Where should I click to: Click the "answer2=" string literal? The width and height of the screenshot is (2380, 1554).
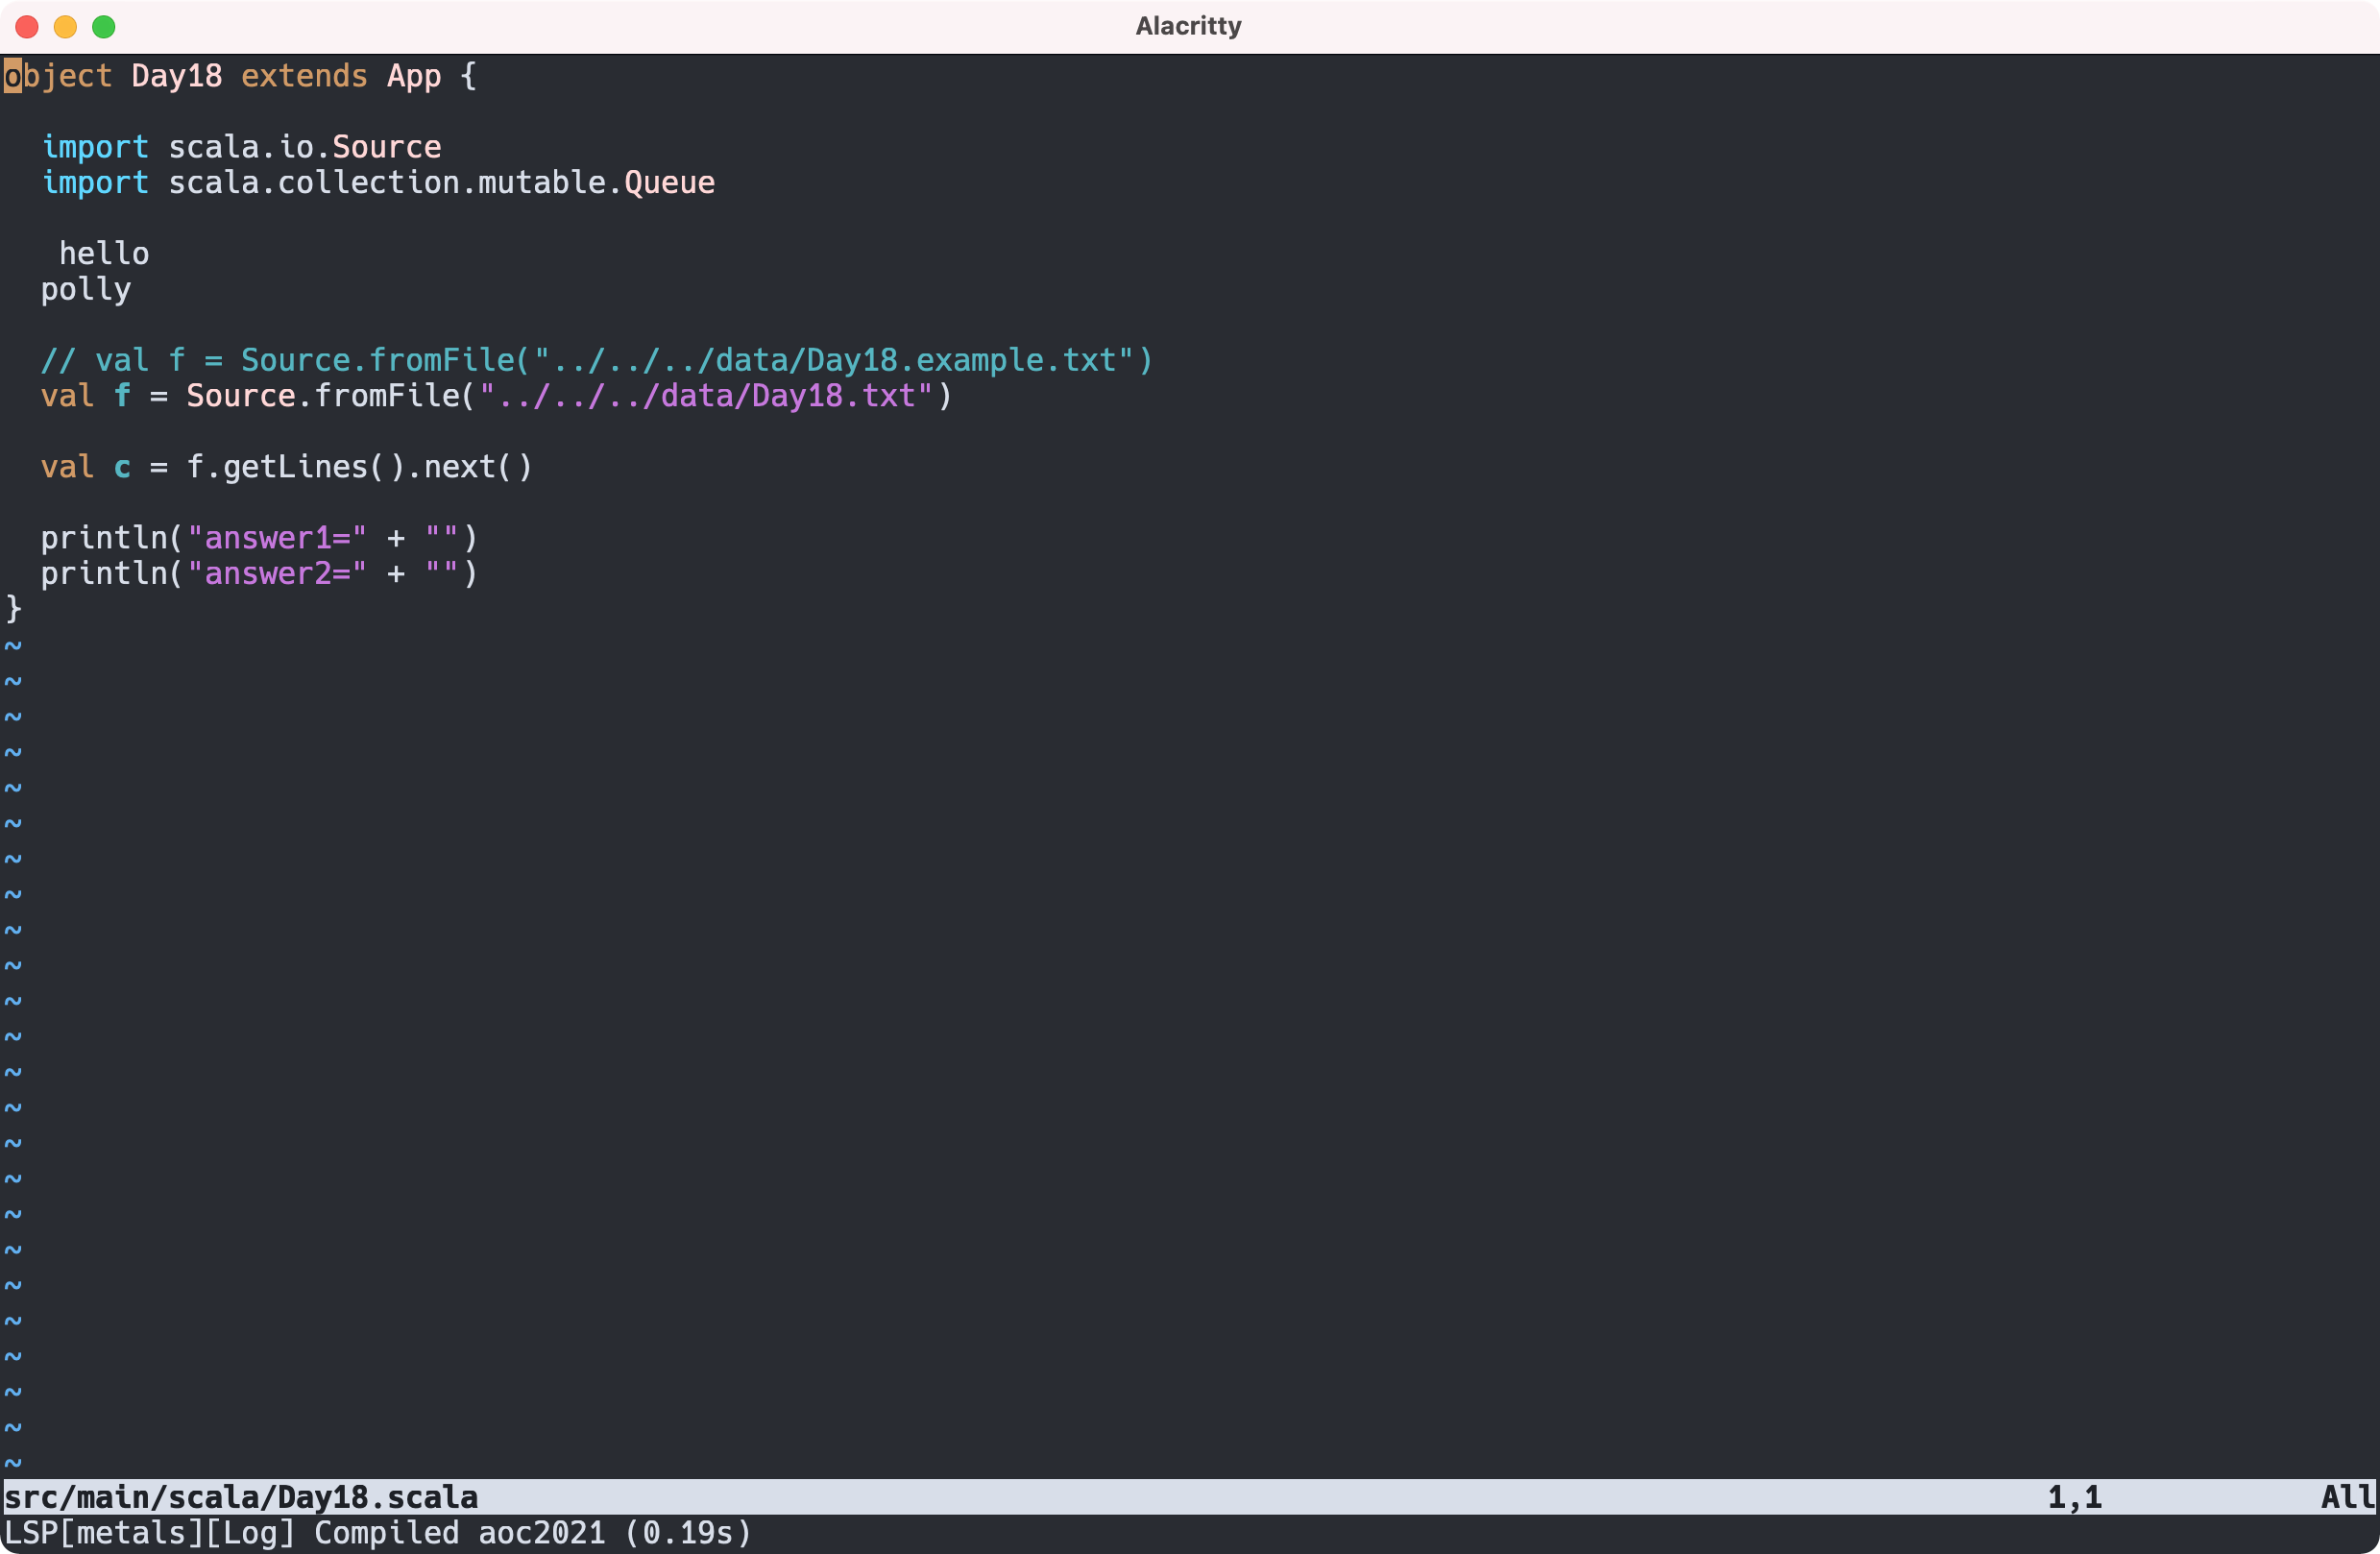(x=277, y=574)
